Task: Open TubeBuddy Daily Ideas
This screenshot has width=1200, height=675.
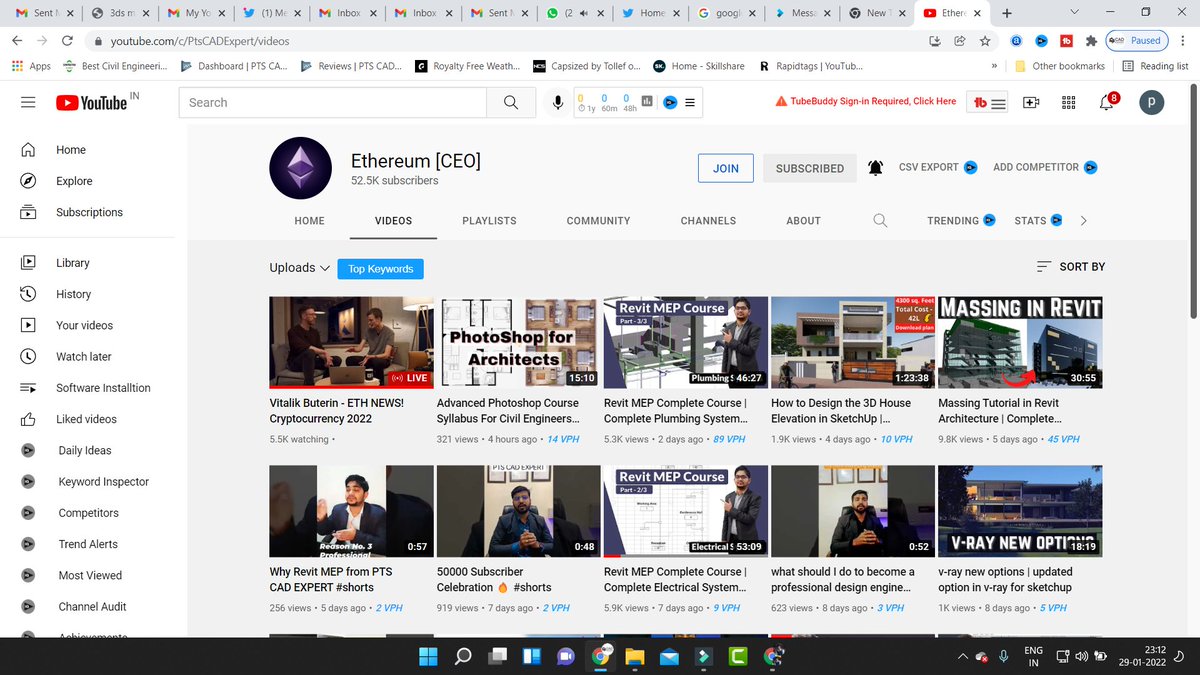Action: click(x=84, y=450)
